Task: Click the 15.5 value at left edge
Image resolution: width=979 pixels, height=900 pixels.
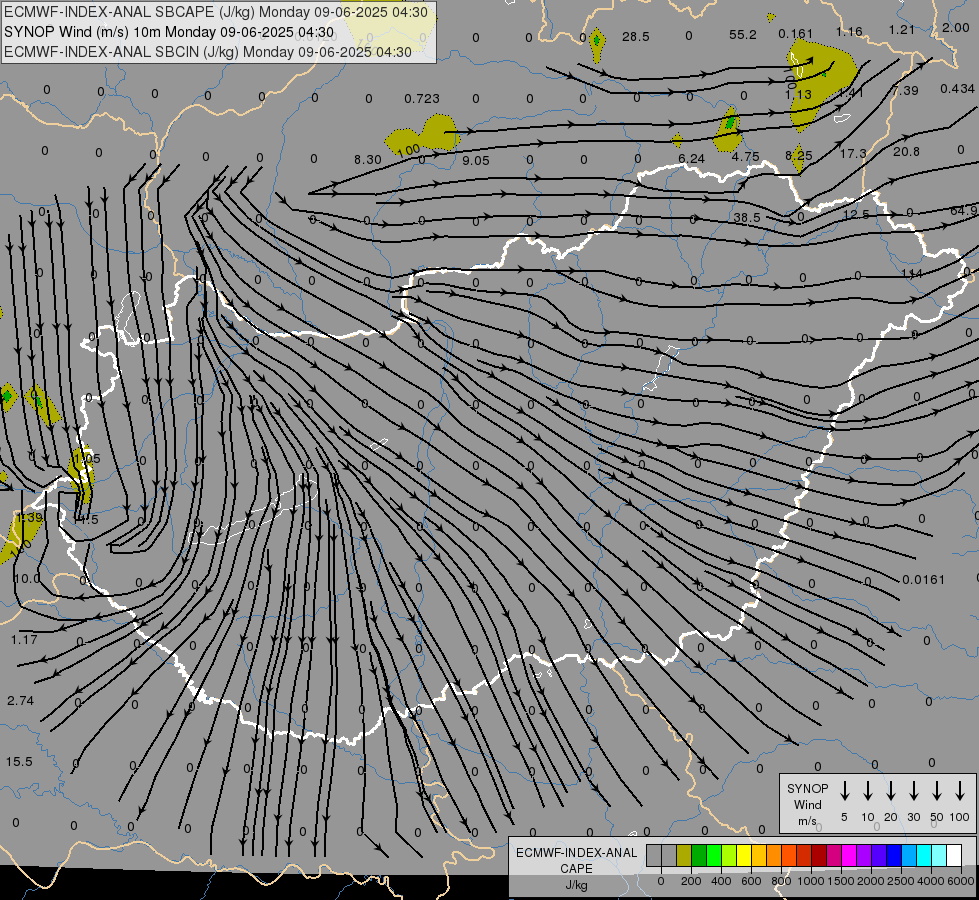Action: pyautogui.click(x=19, y=762)
